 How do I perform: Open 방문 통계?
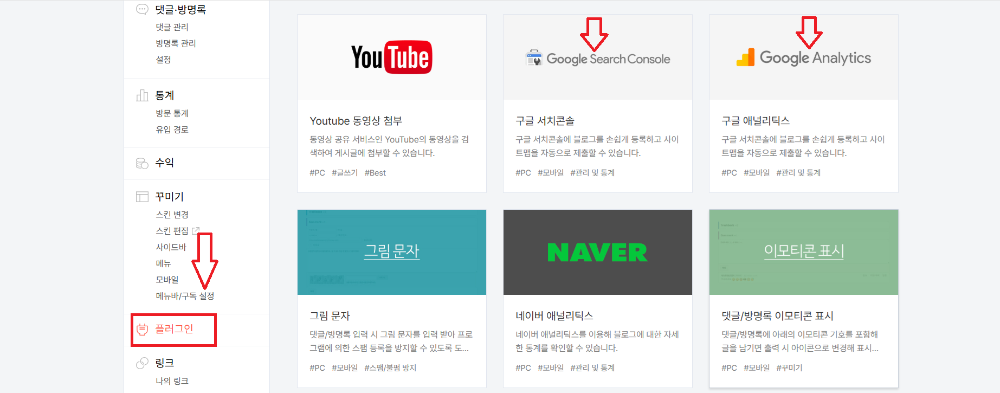tap(172, 113)
